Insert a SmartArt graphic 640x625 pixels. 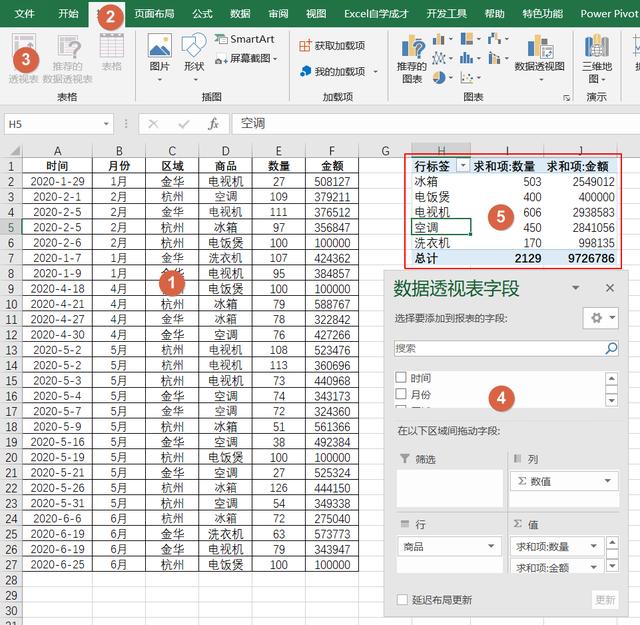tap(245, 39)
